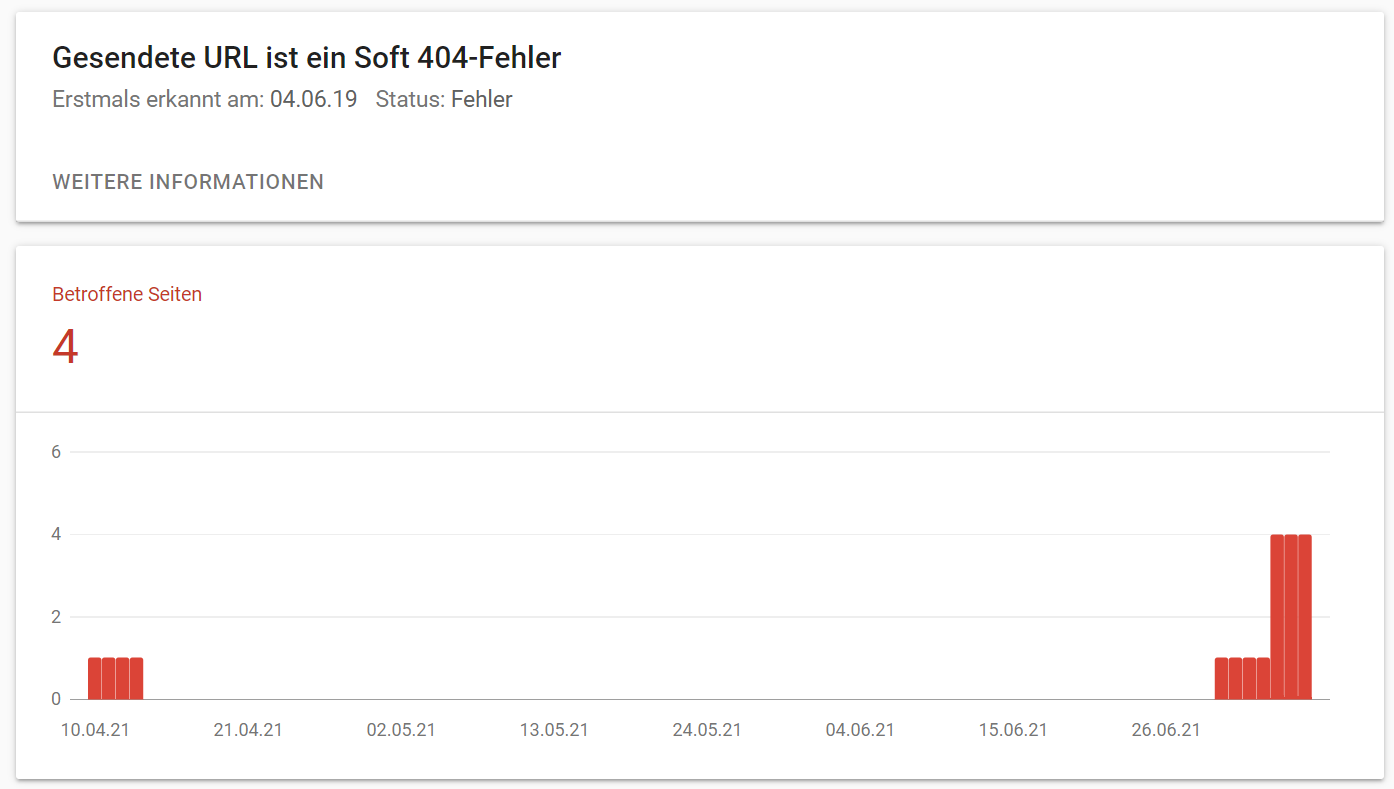Select the 26.06.21 axis date label
1394x789 pixels.
click(1165, 729)
